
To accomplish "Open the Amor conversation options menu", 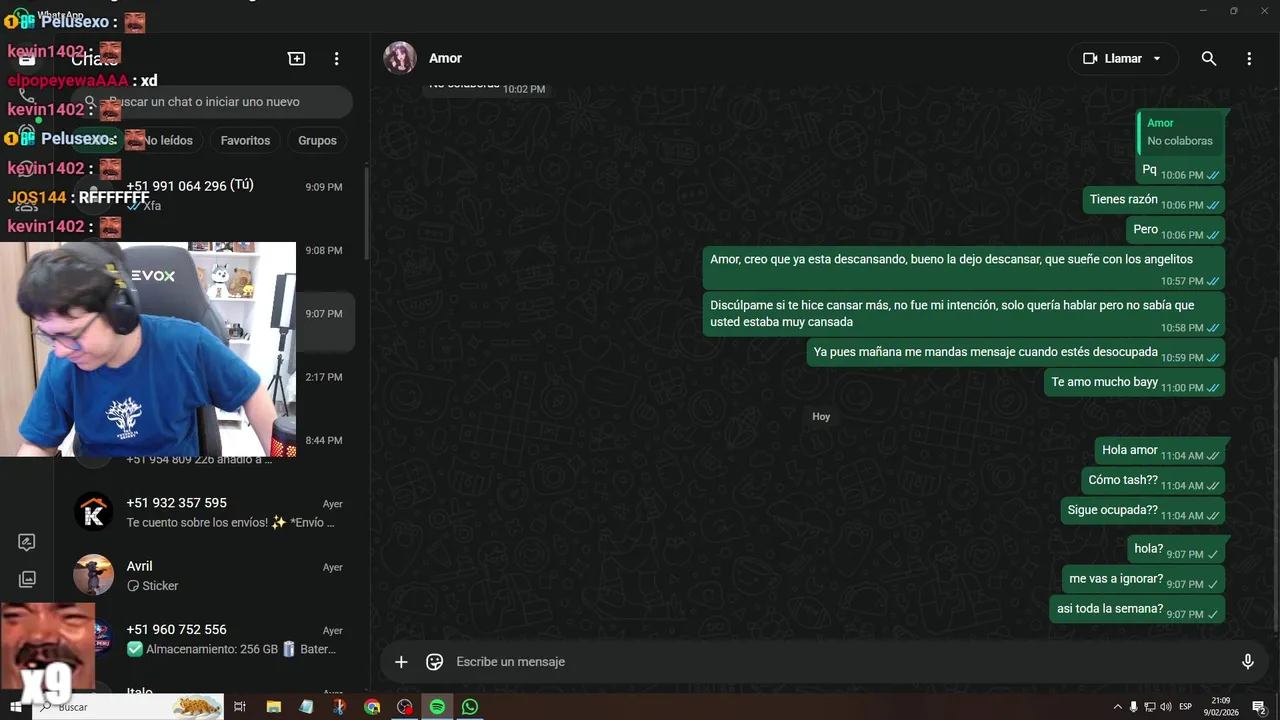I will (x=1249, y=59).
